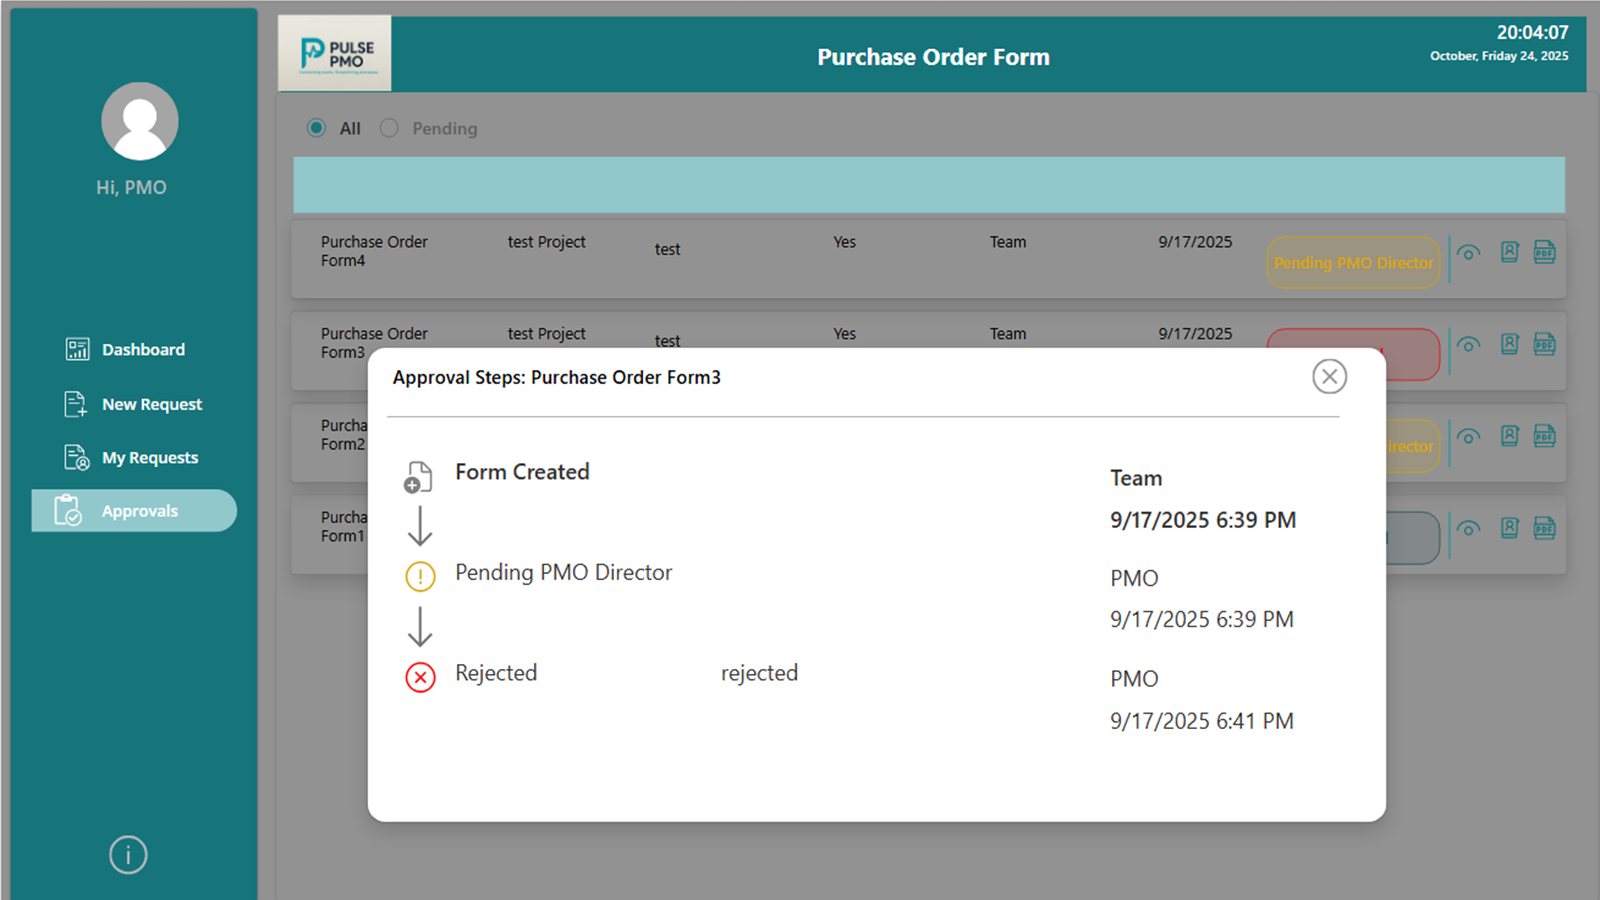Open My Requests from the sidebar
The width and height of the screenshot is (1600, 900).
(150, 457)
